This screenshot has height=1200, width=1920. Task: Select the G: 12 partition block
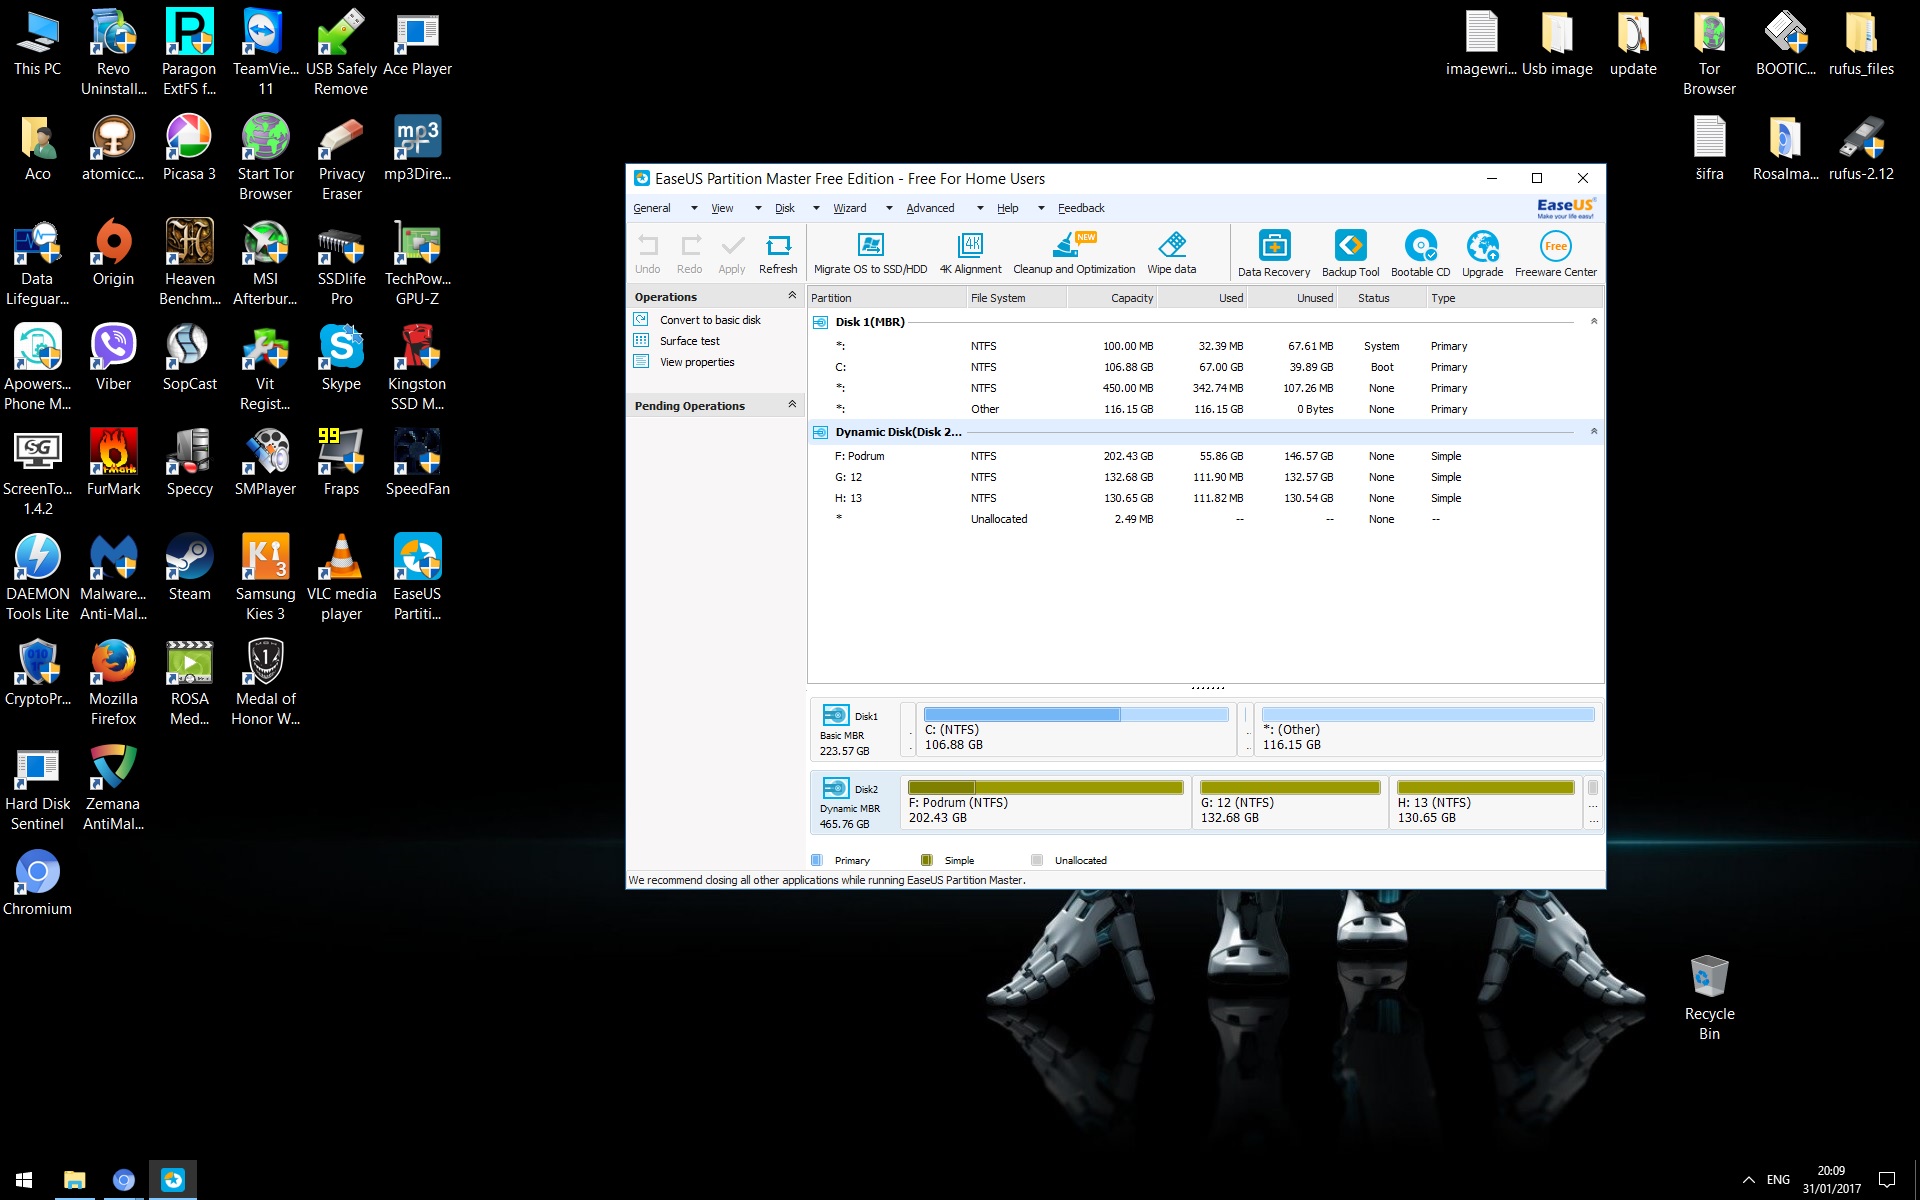coord(1290,803)
